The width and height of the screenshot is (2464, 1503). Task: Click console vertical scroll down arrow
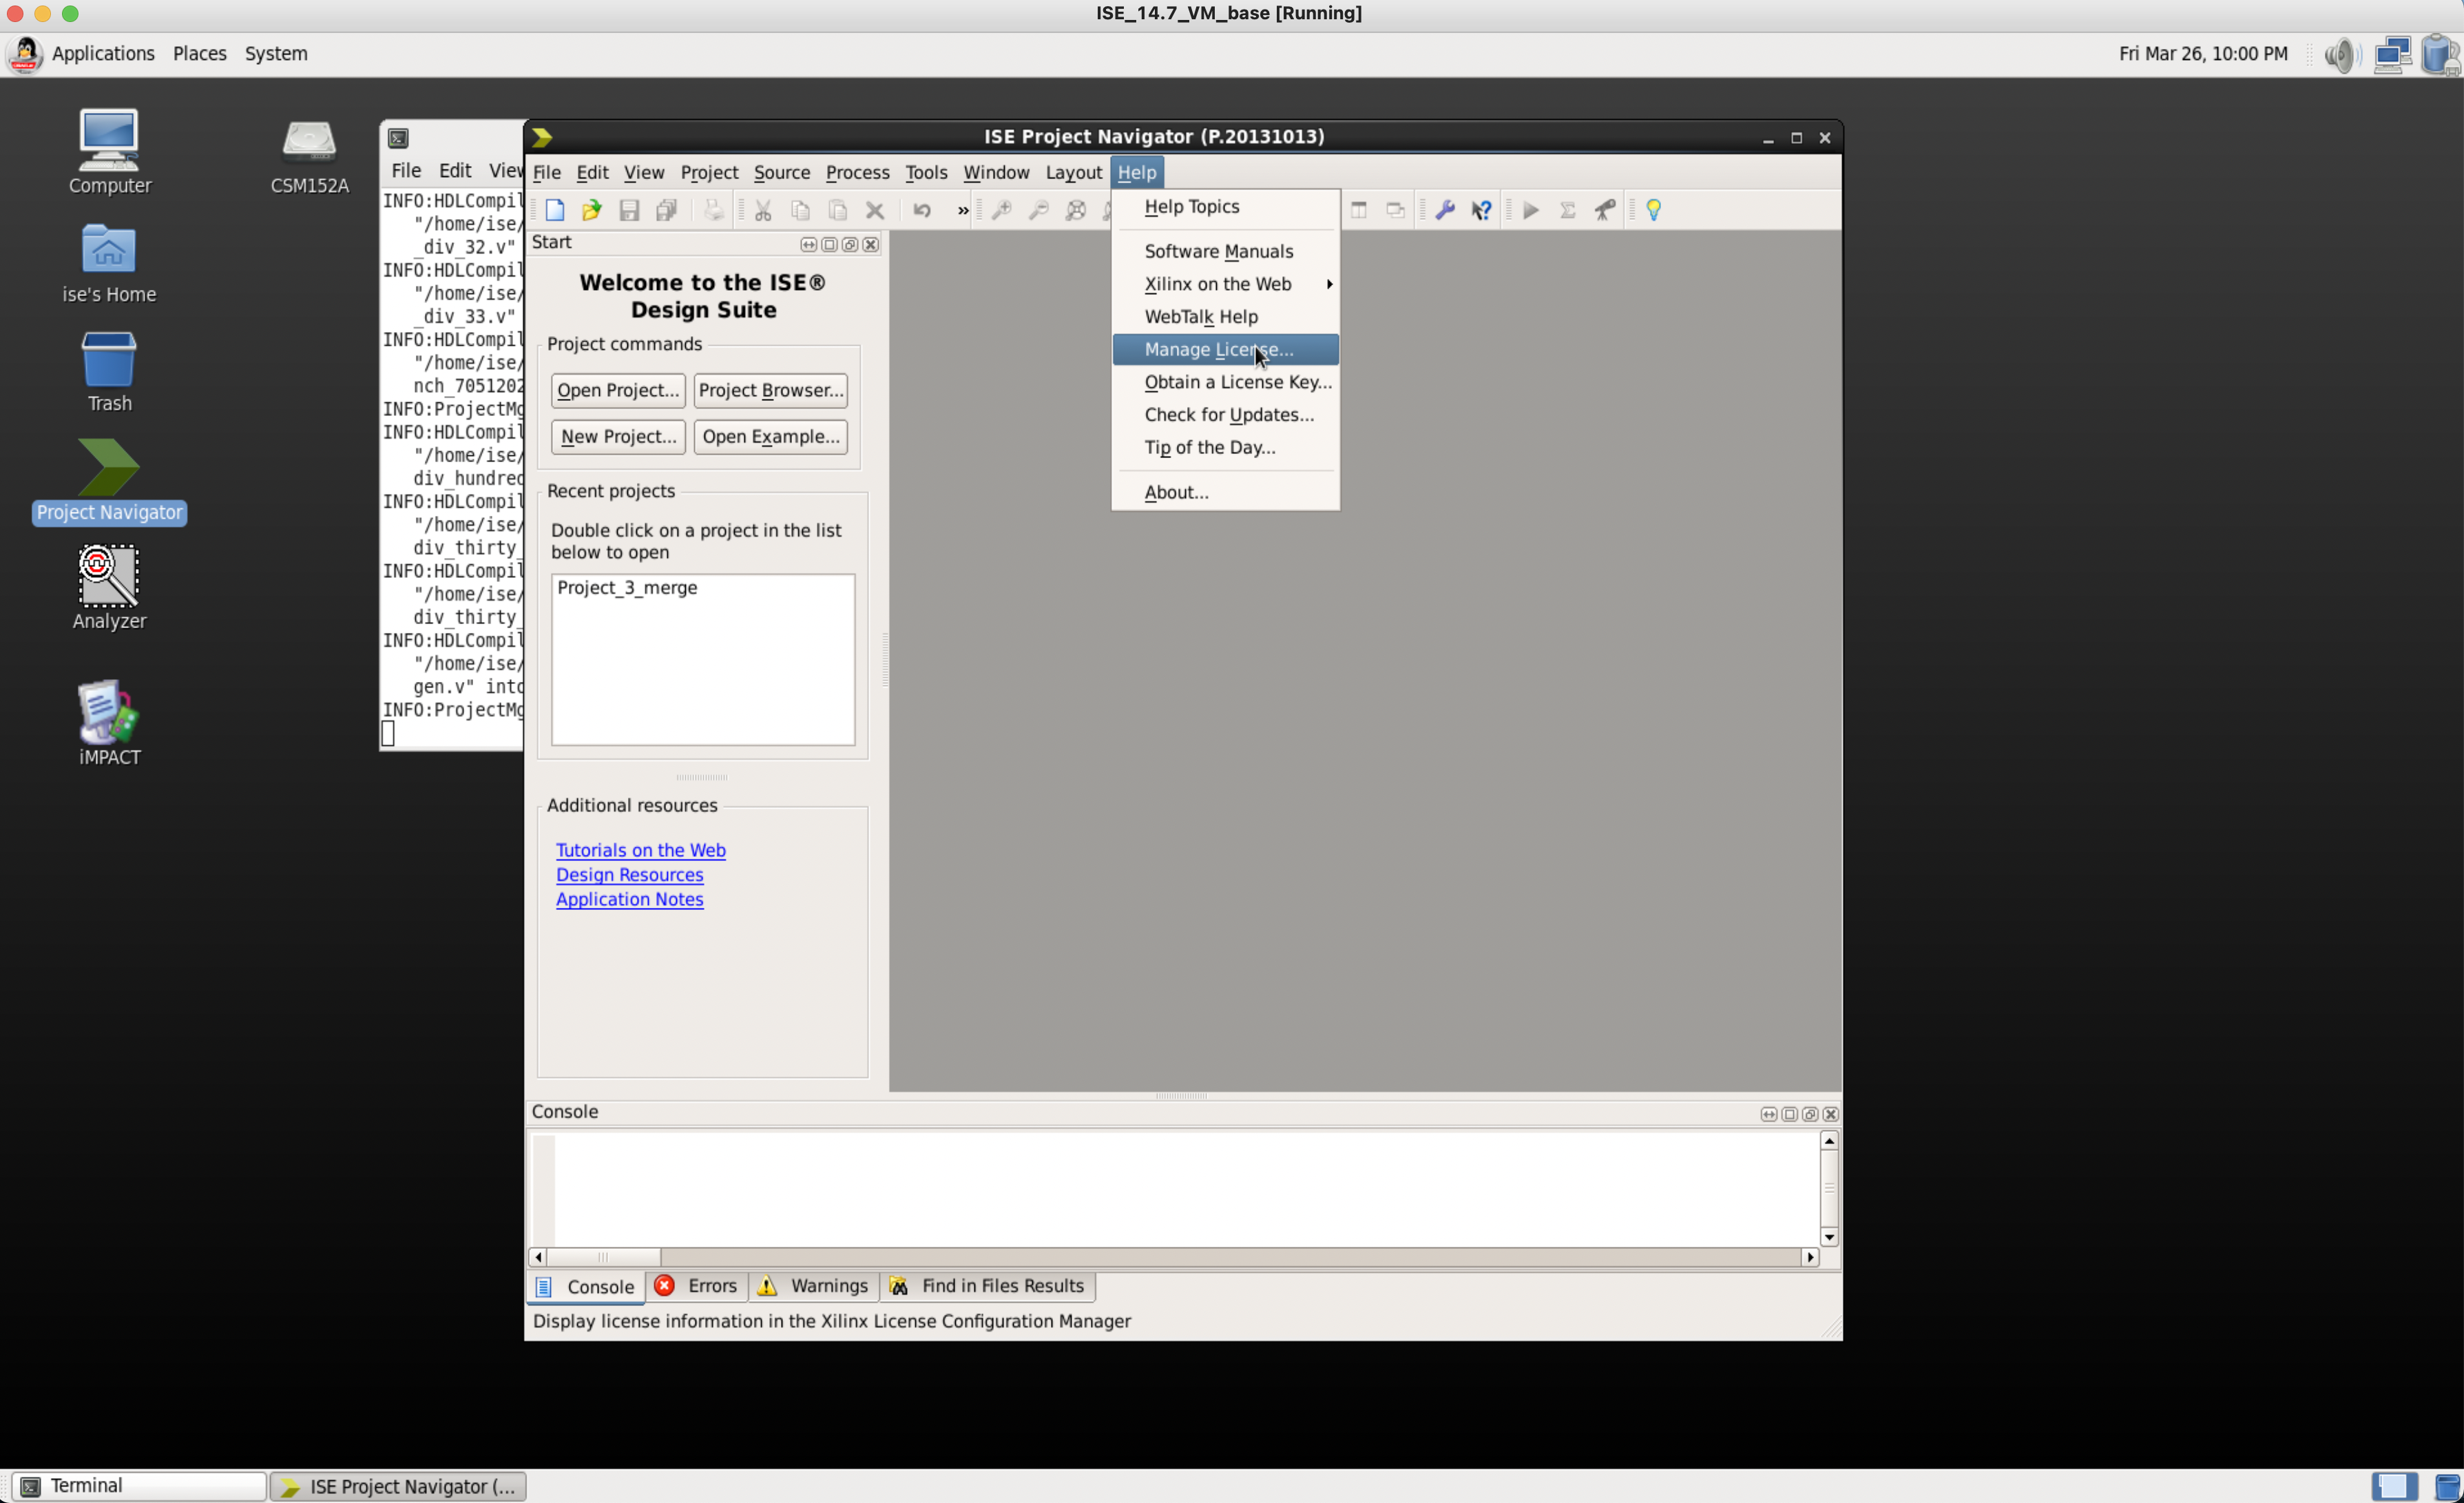coord(1829,1238)
